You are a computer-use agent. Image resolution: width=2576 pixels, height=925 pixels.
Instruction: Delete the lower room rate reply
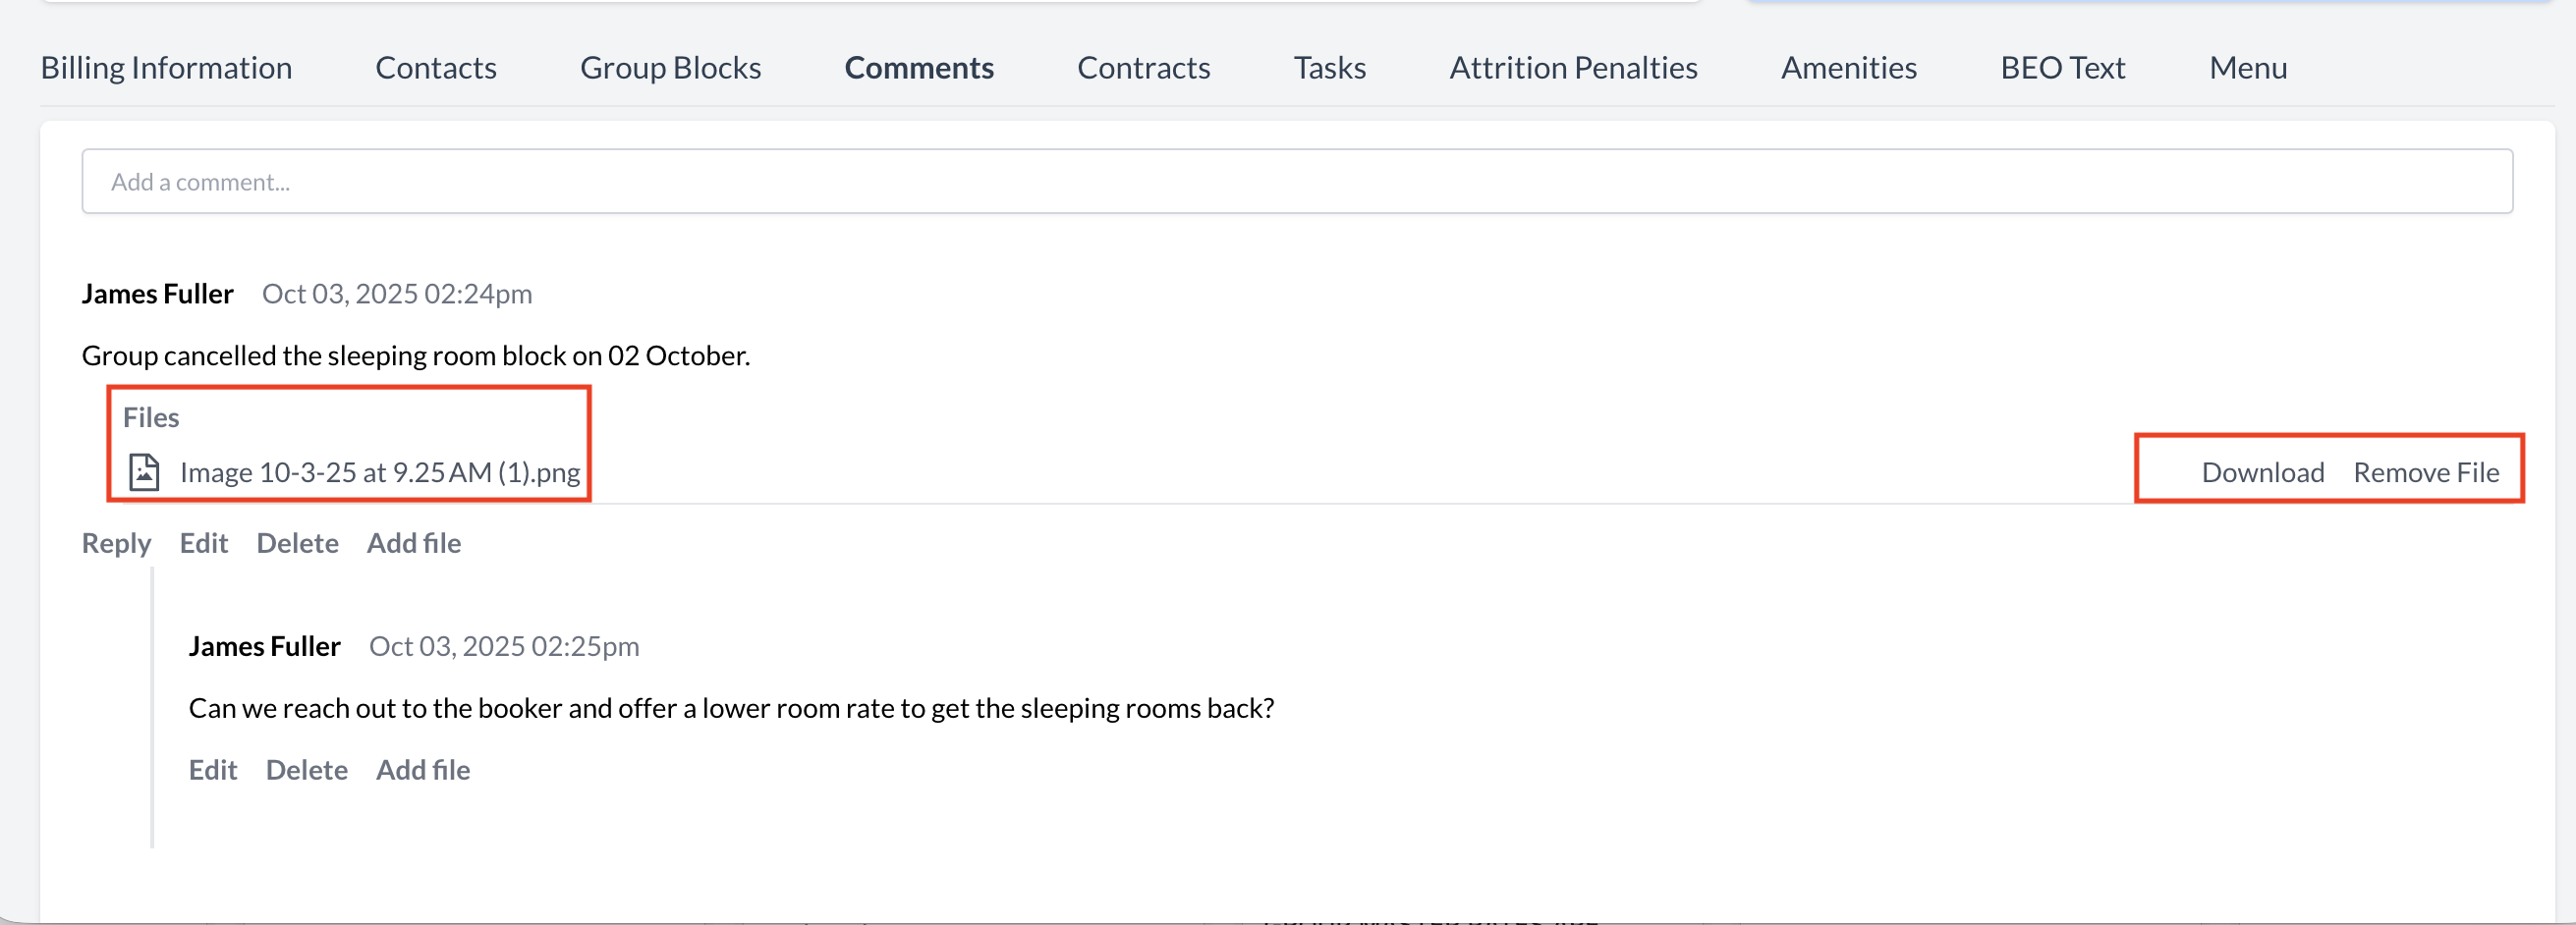click(306, 770)
